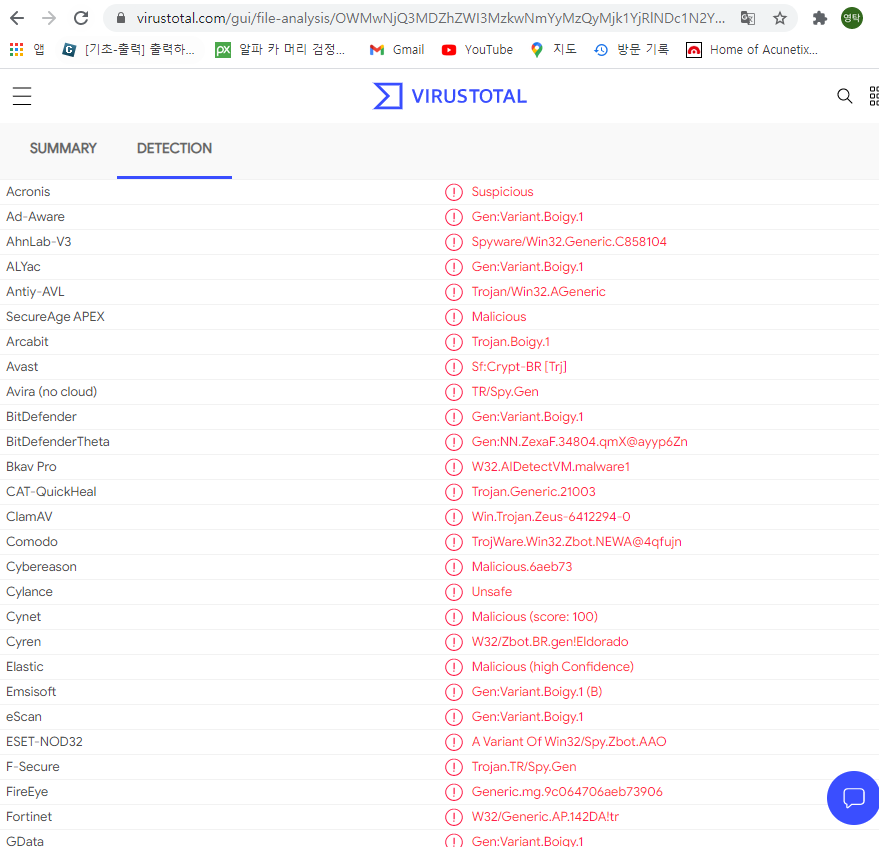Open the VirusTotal hamburger menu
879x847 pixels.
[22, 96]
